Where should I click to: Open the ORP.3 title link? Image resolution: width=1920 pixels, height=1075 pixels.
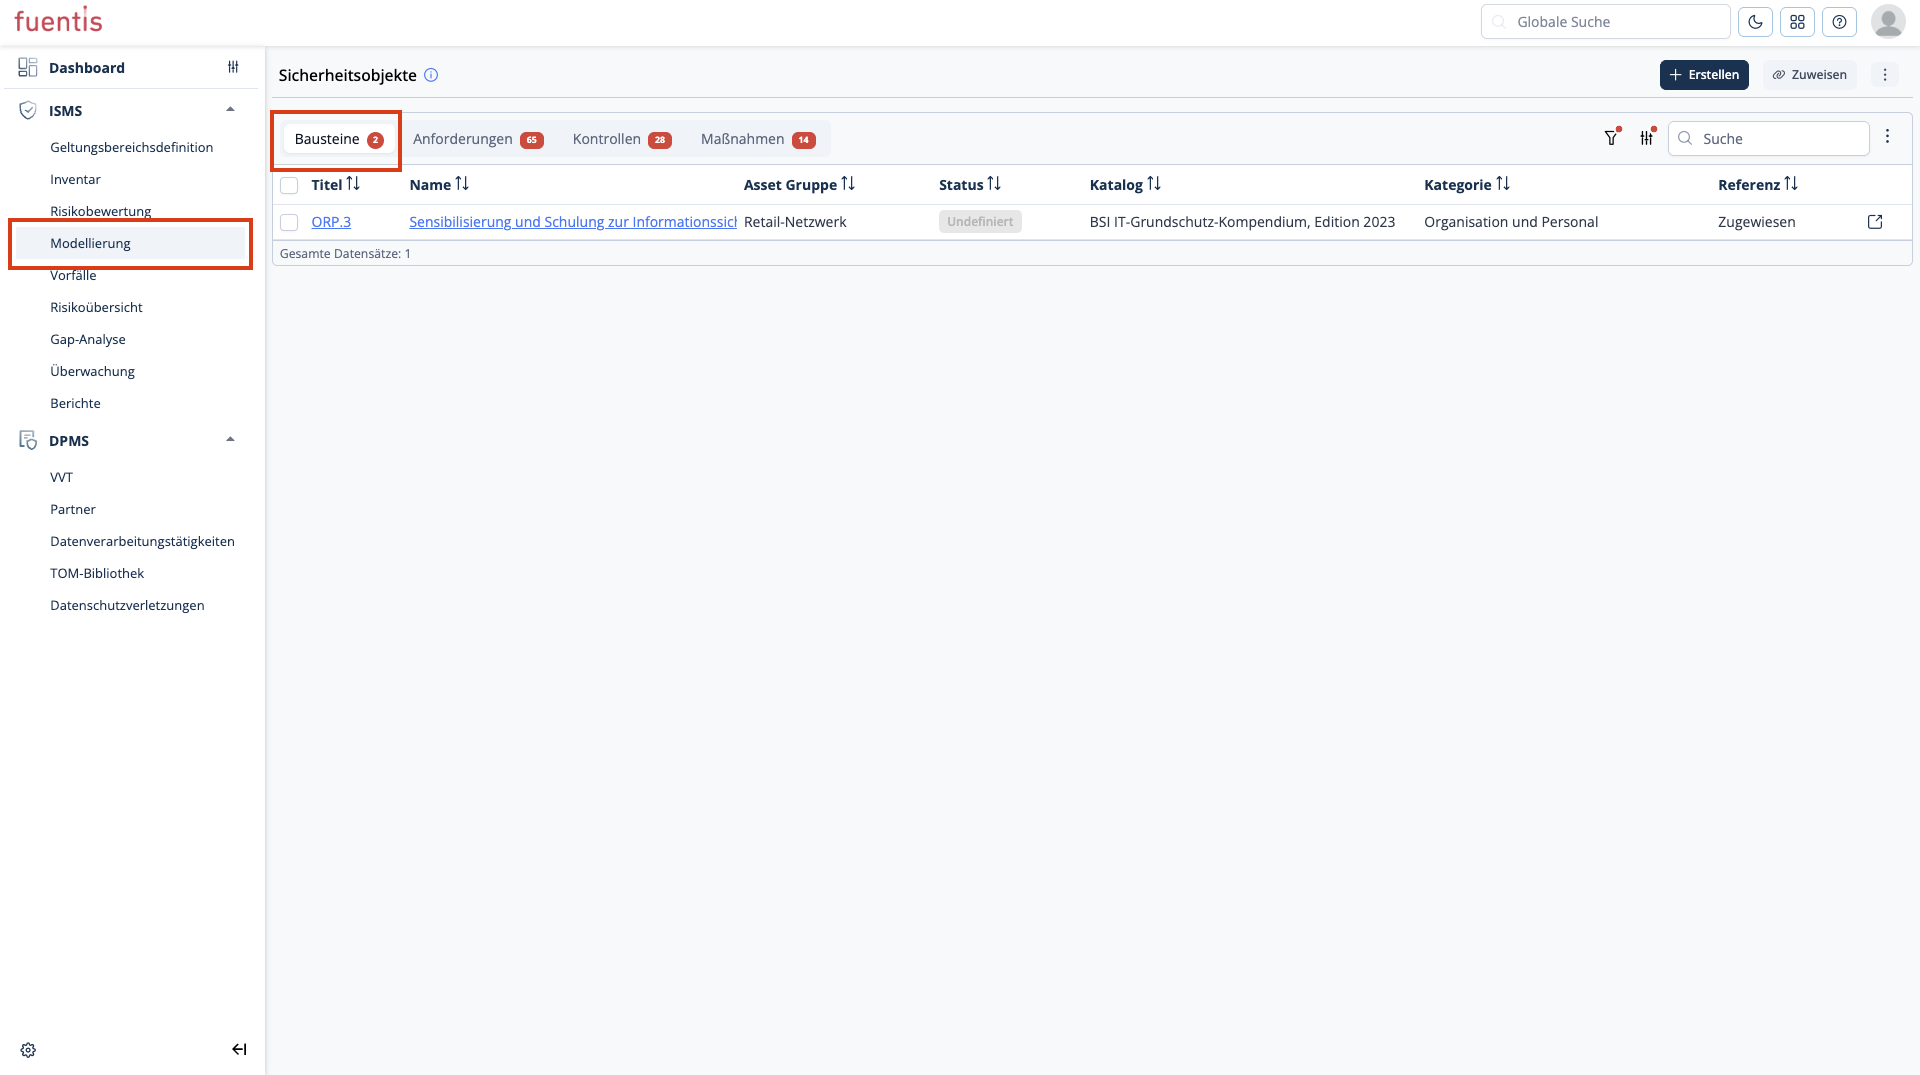(x=331, y=222)
